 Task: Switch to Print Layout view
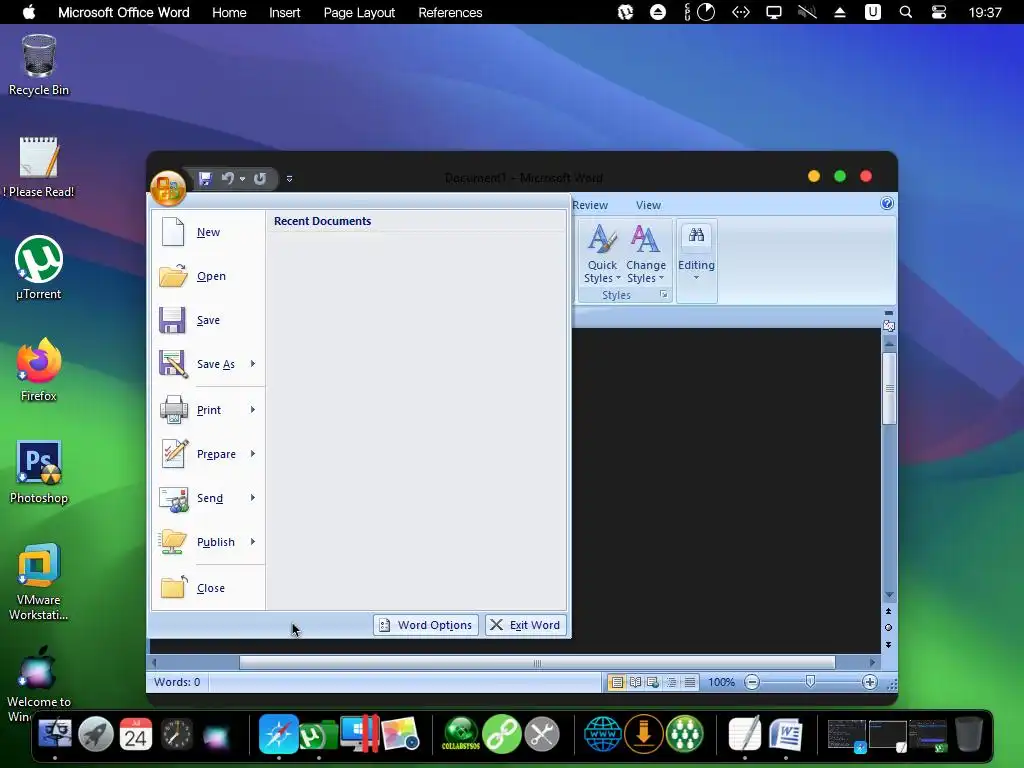click(616, 682)
